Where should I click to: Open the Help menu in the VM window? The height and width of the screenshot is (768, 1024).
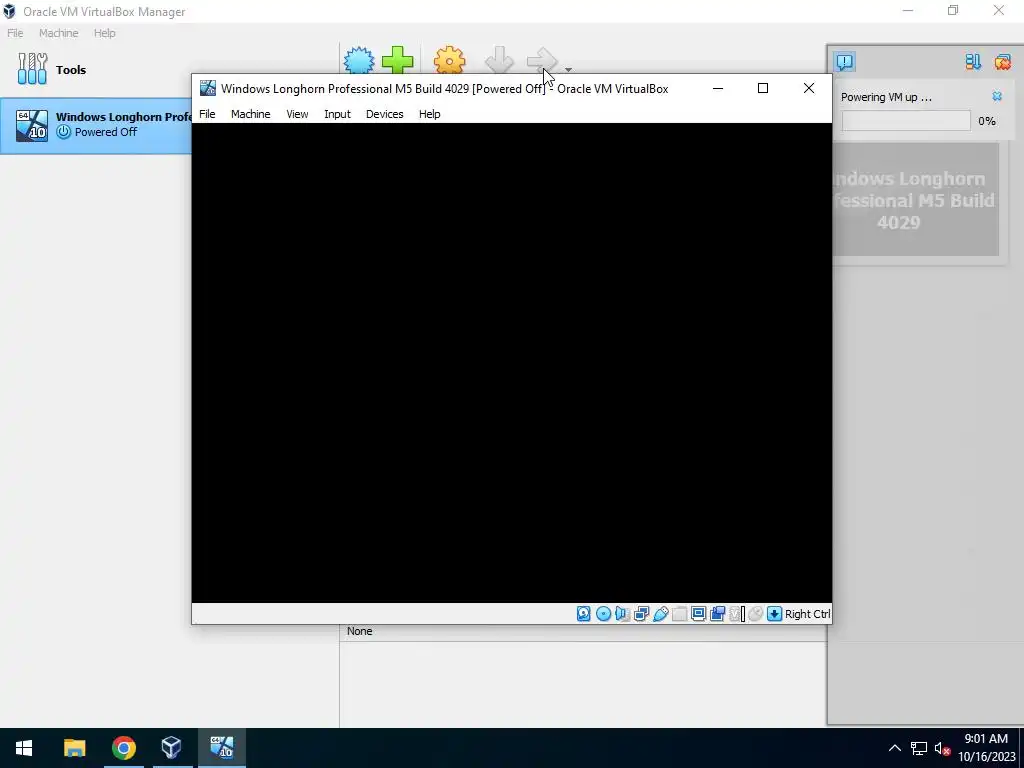click(429, 114)
